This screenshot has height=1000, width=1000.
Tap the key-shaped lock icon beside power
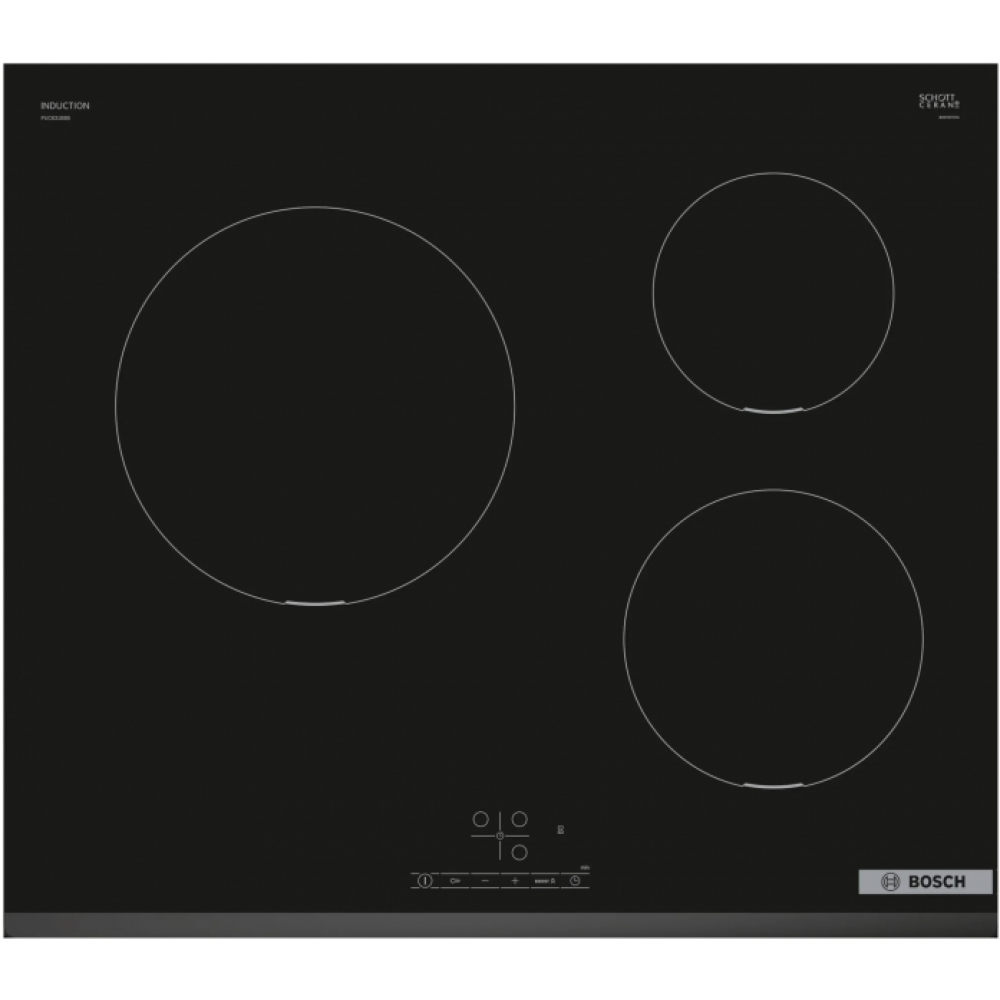(455, 881)
